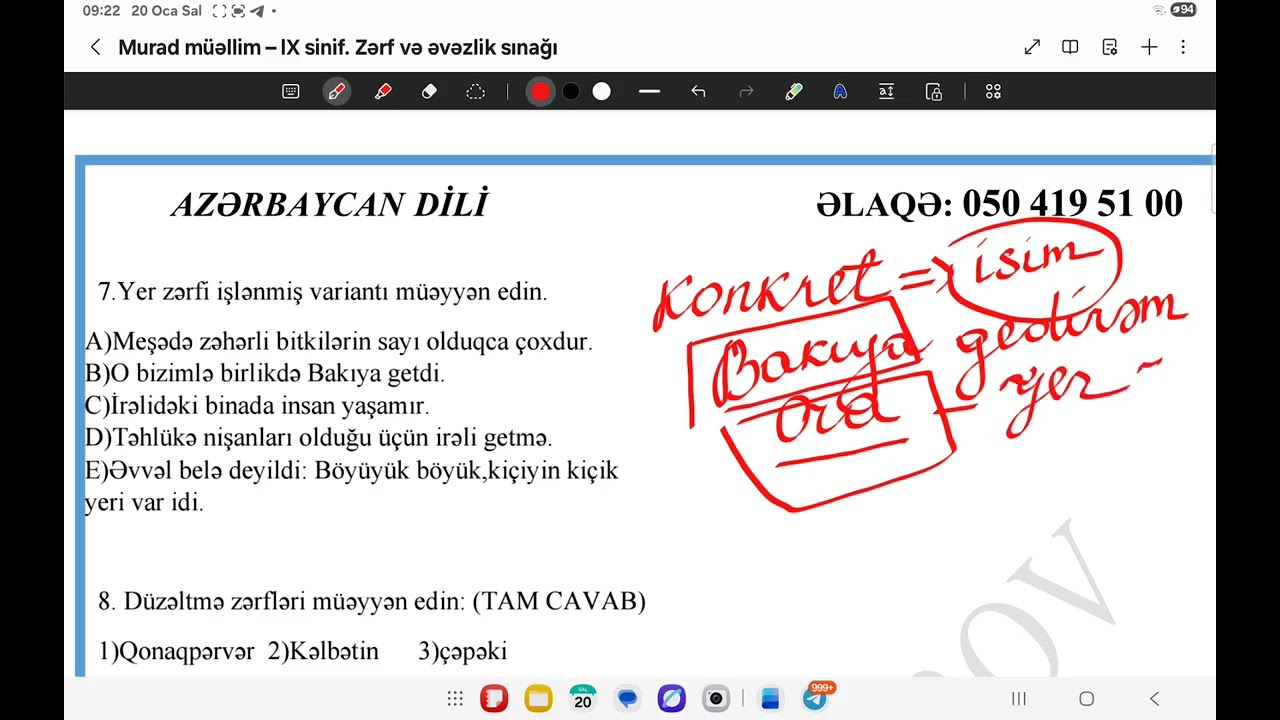This screenshot has height=720, width=1280.
Task: Add a new page with plus
Action: click(x=1149, y=47)
